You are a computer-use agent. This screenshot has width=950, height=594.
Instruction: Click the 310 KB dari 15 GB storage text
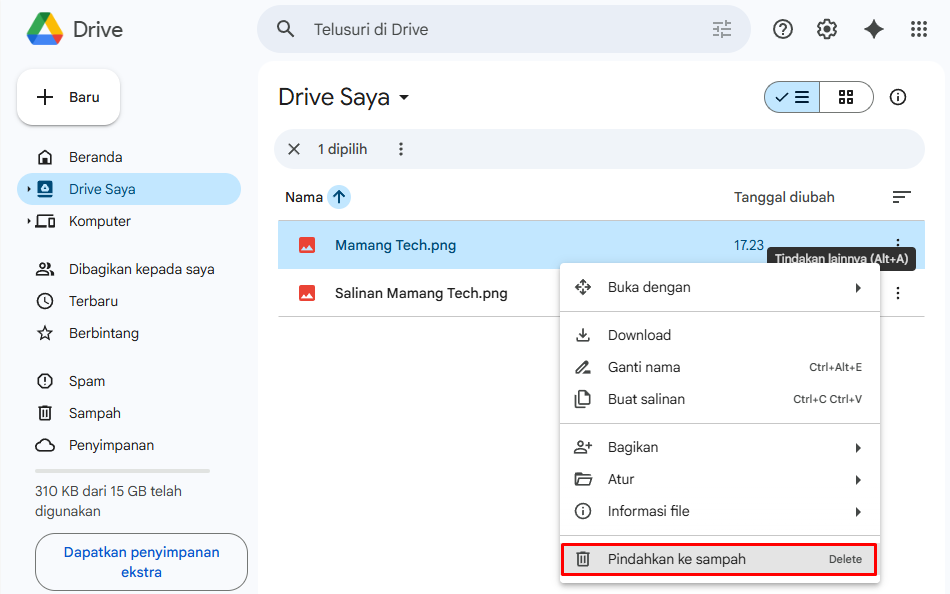[108, 501]
